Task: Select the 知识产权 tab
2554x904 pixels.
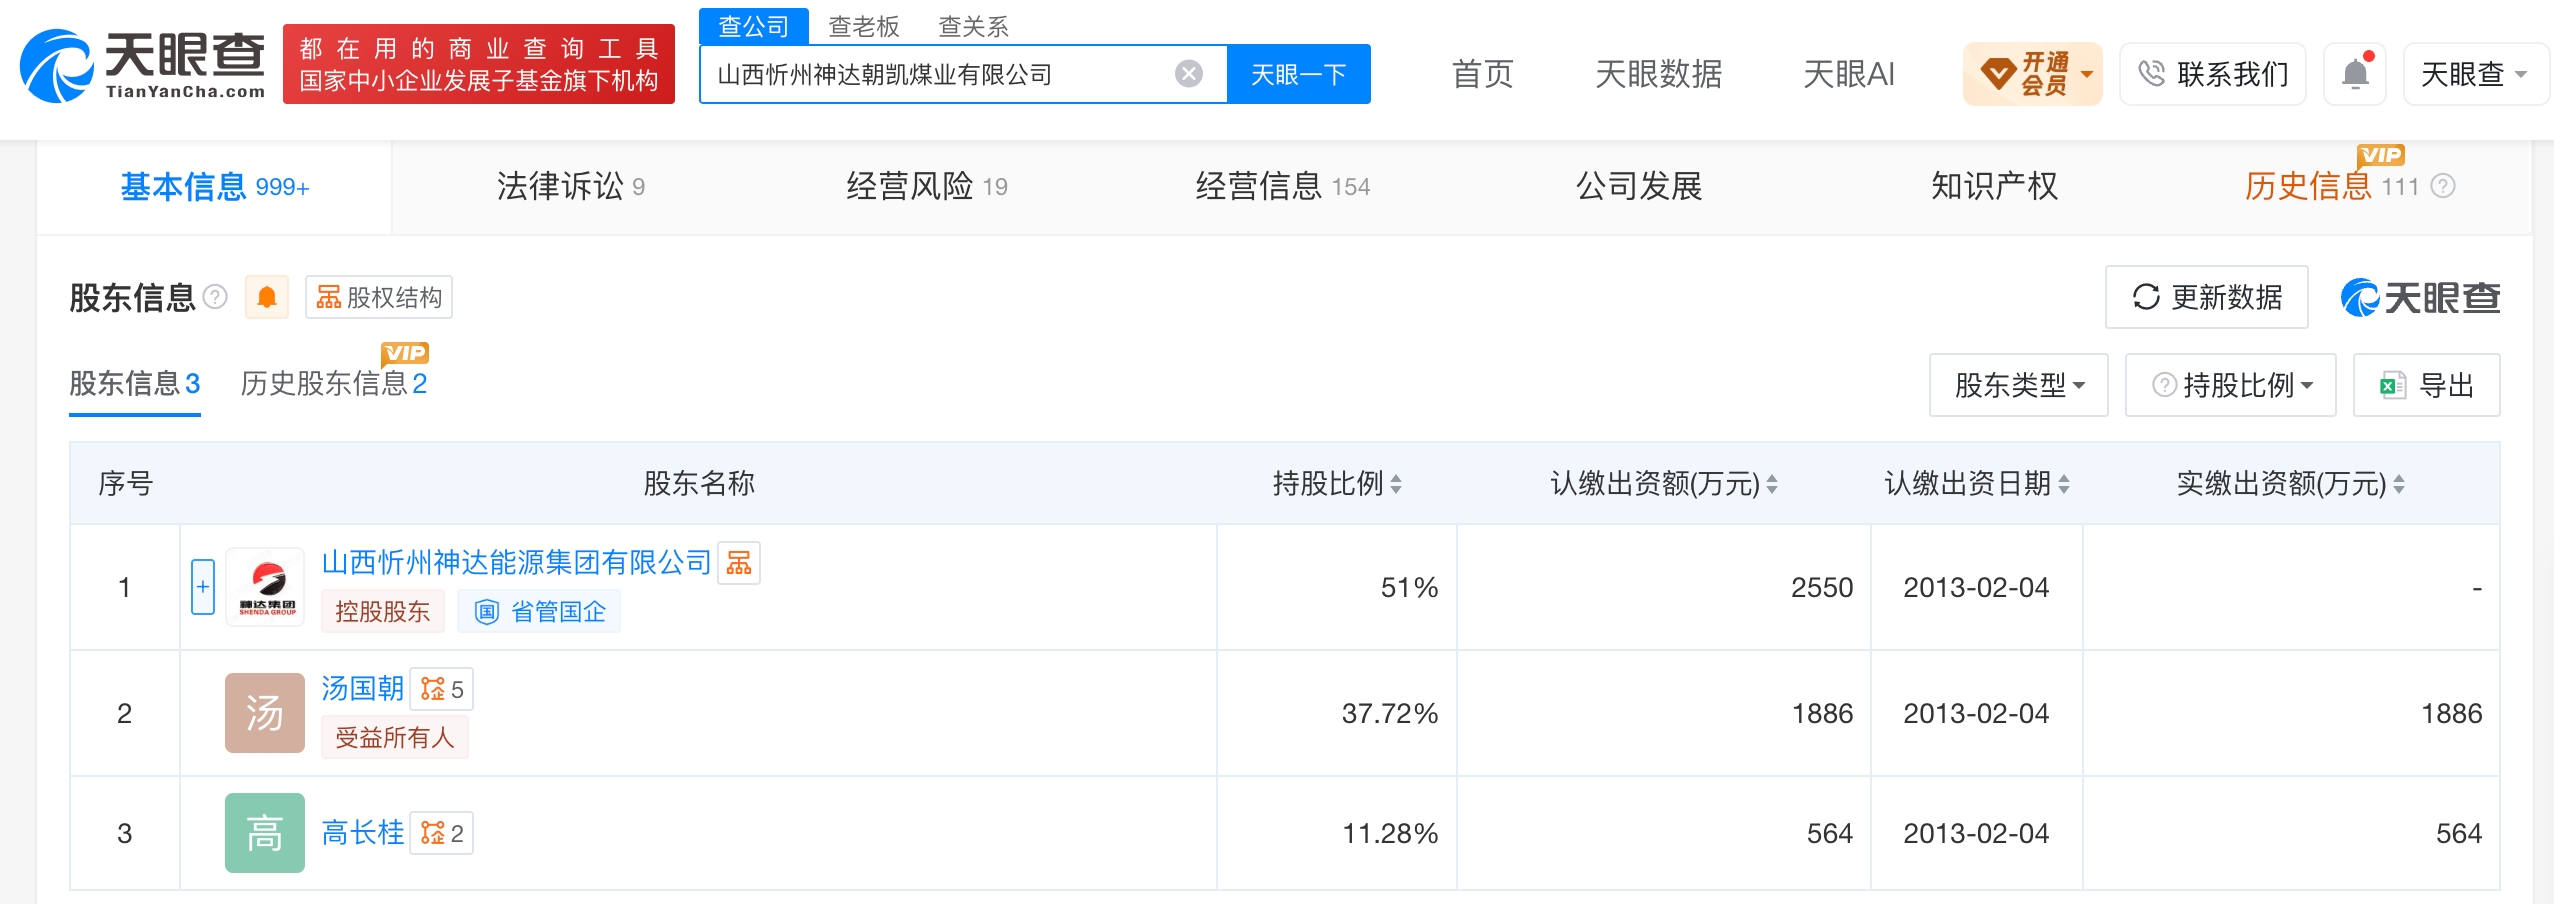Action: (x=1995, y=187)
